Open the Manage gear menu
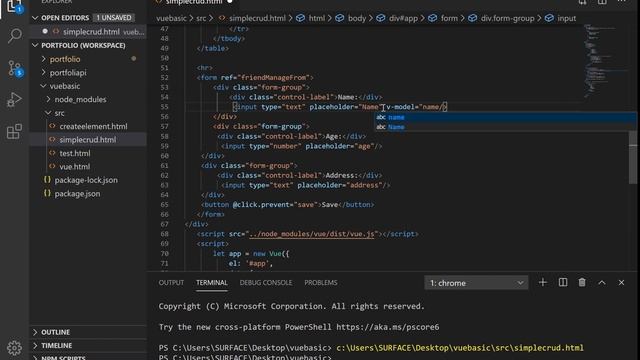This screenshot has height=360, width=640. point(15,347)
